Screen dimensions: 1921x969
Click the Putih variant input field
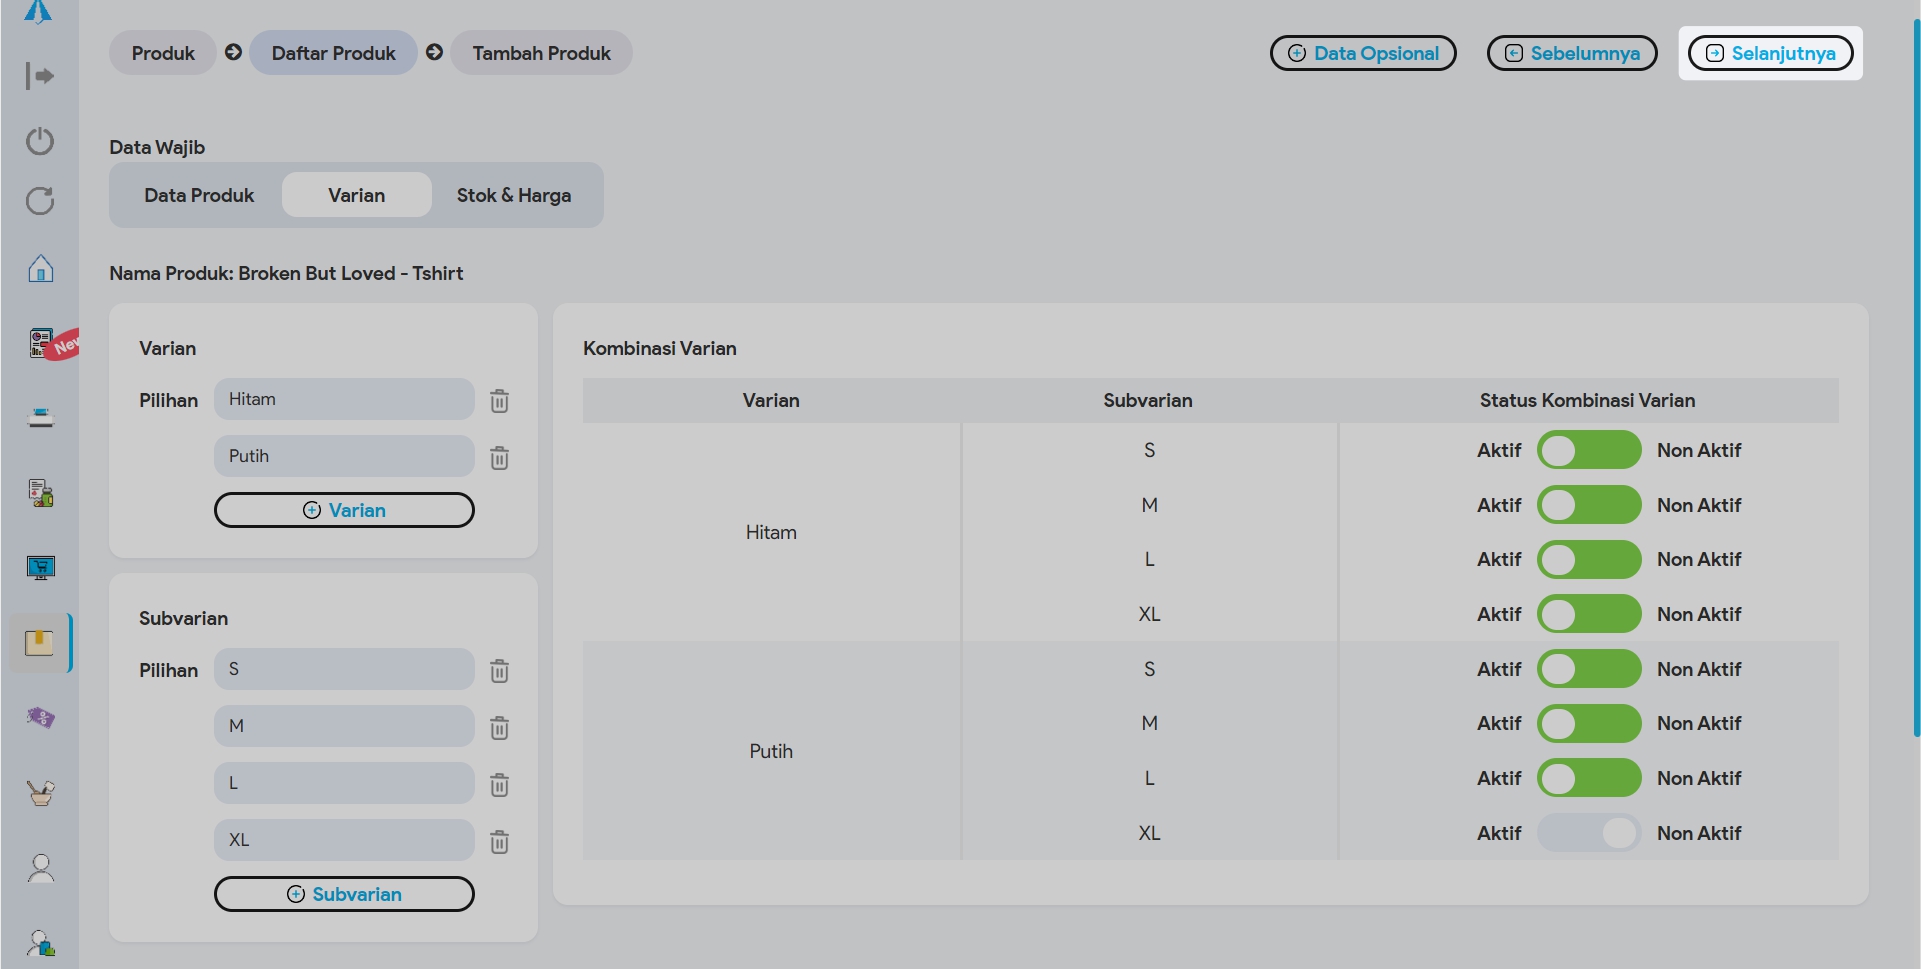344,456
